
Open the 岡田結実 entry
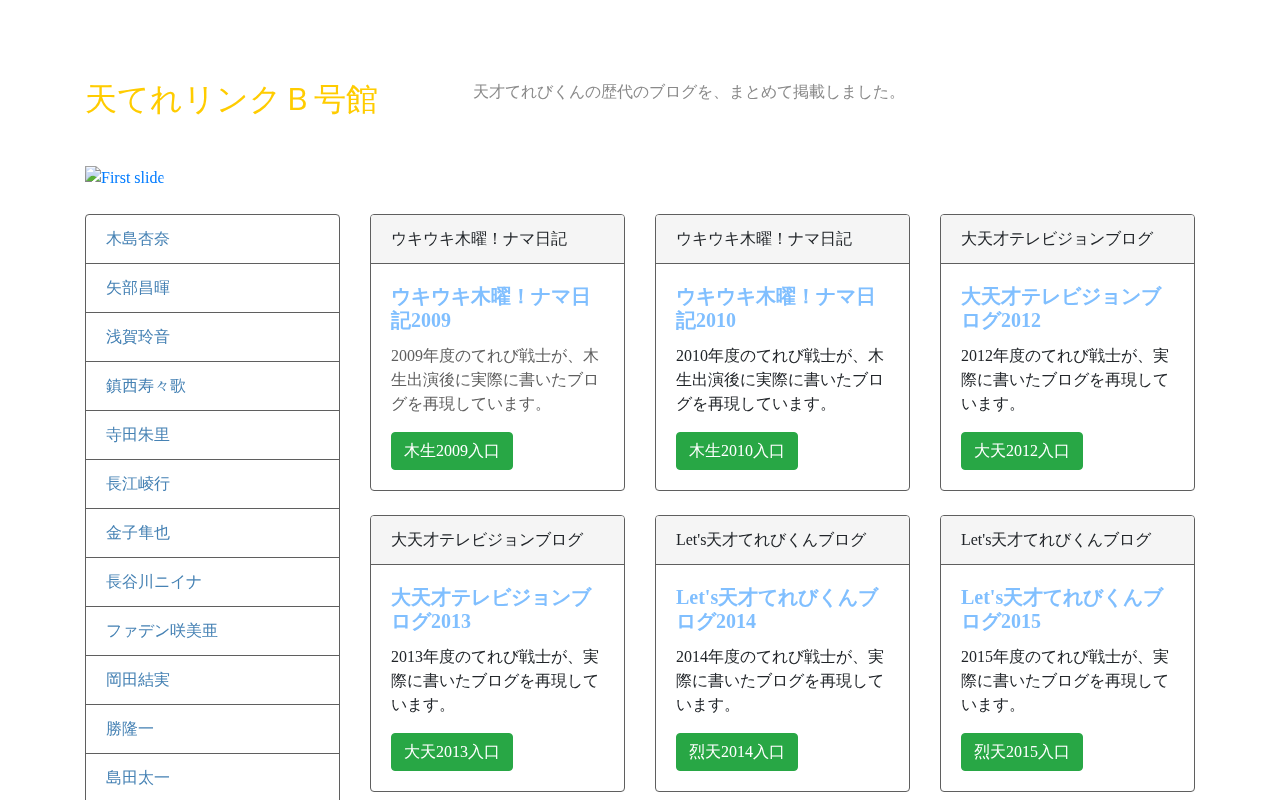(212, 680)
